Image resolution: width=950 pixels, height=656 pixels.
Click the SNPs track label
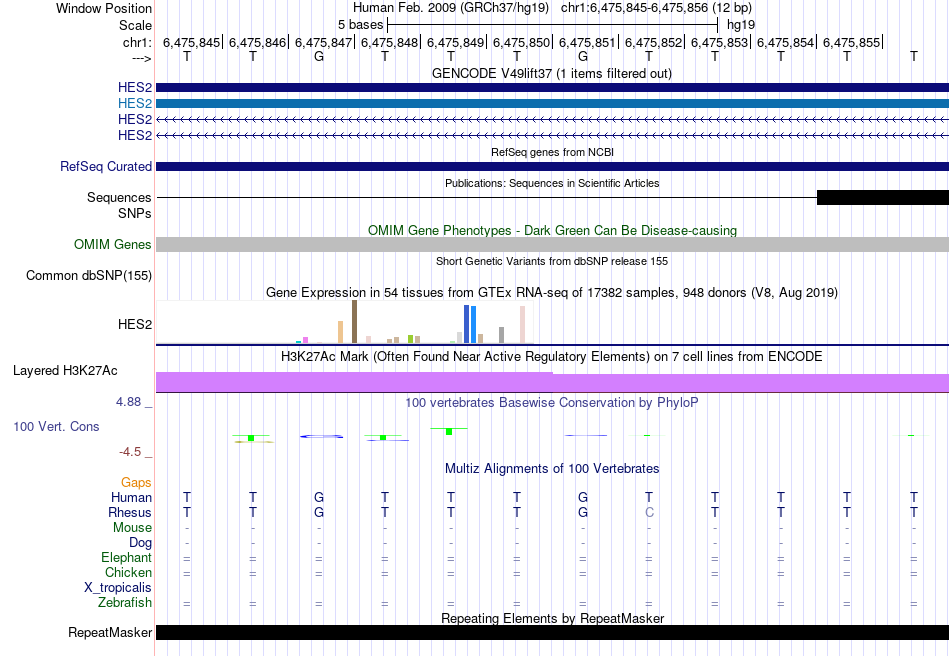pyautogui.click(x=135, y=213)
